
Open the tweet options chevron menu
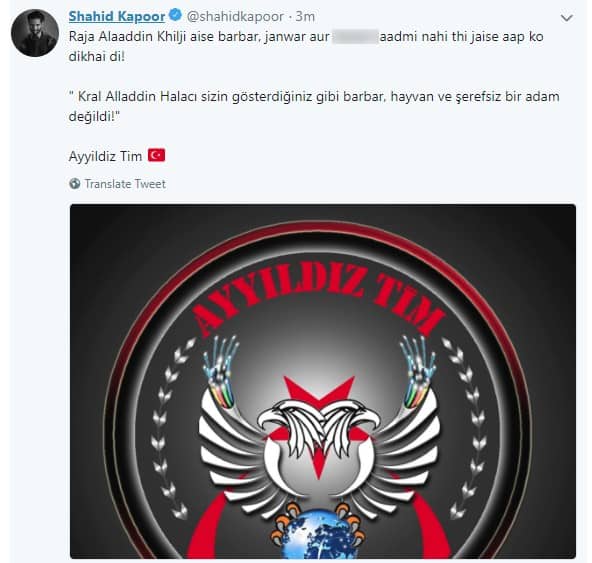click(x=567, y=18)
